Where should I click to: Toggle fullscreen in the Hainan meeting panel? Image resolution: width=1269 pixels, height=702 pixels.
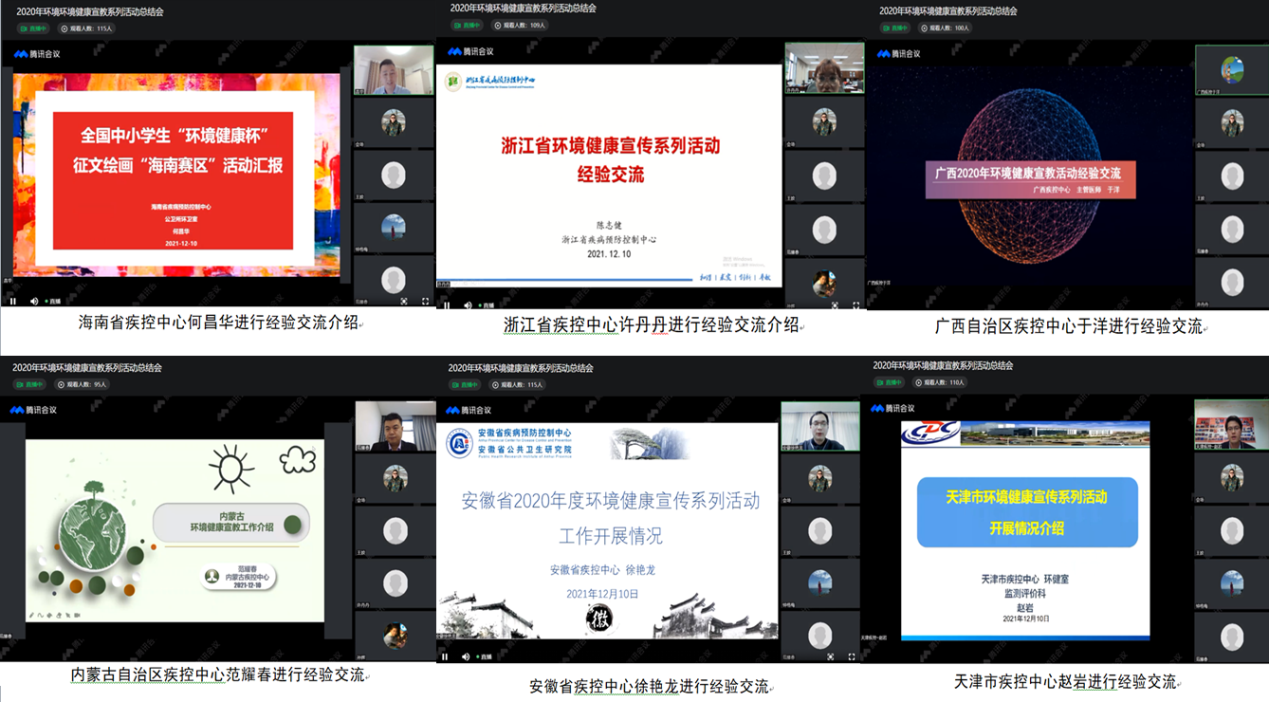click(426, 300)
